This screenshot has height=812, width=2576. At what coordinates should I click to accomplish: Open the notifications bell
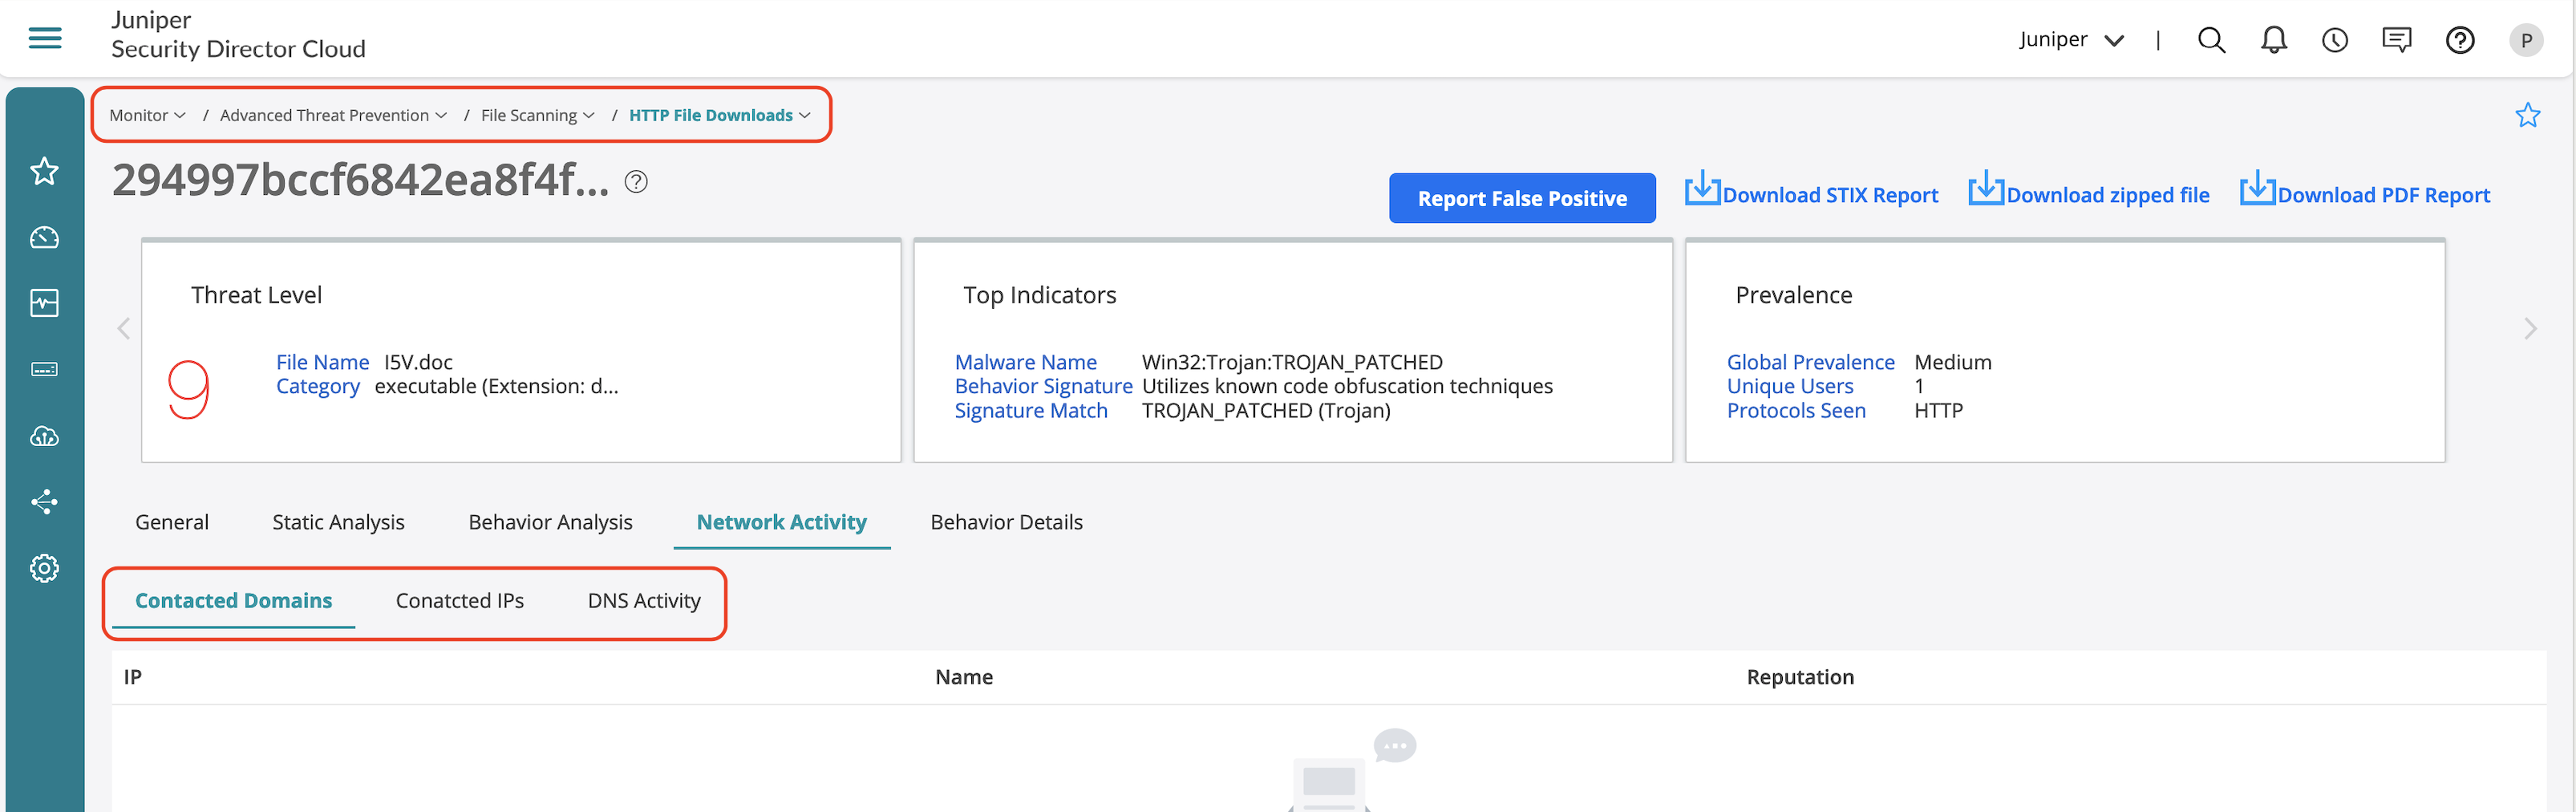[2273, 40]
